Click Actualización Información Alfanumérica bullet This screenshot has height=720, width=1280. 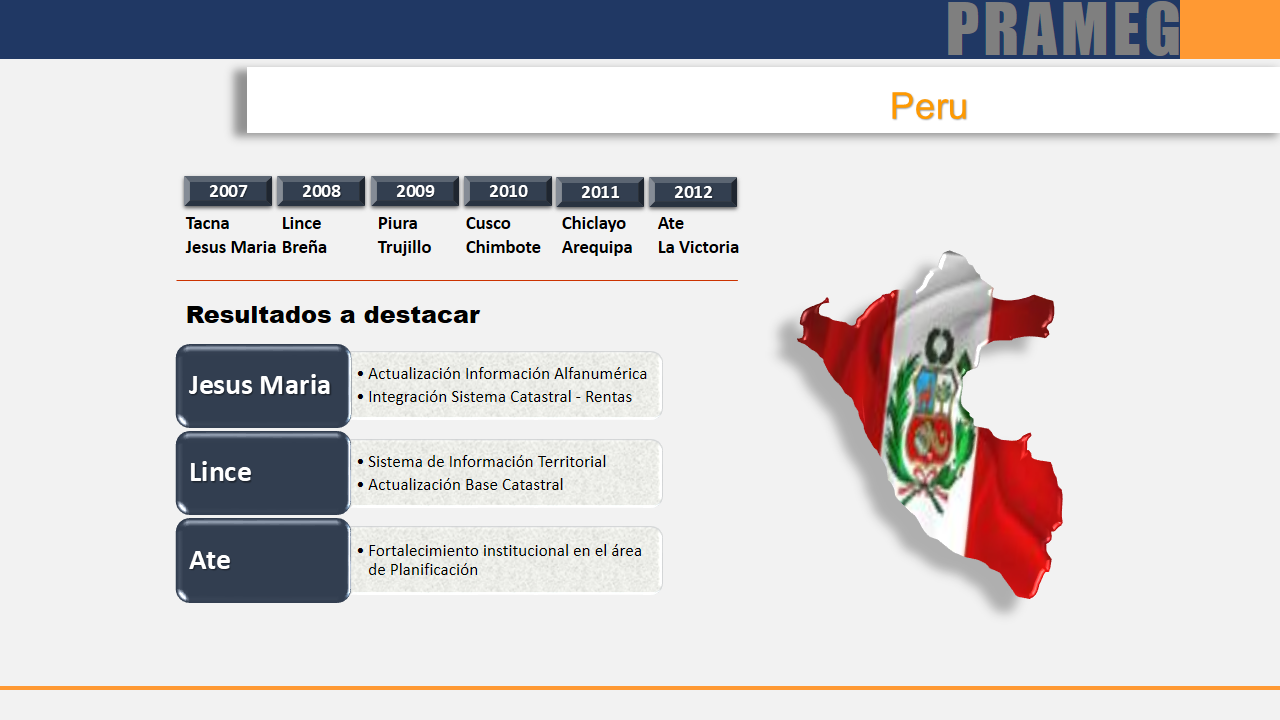(507, 374)
